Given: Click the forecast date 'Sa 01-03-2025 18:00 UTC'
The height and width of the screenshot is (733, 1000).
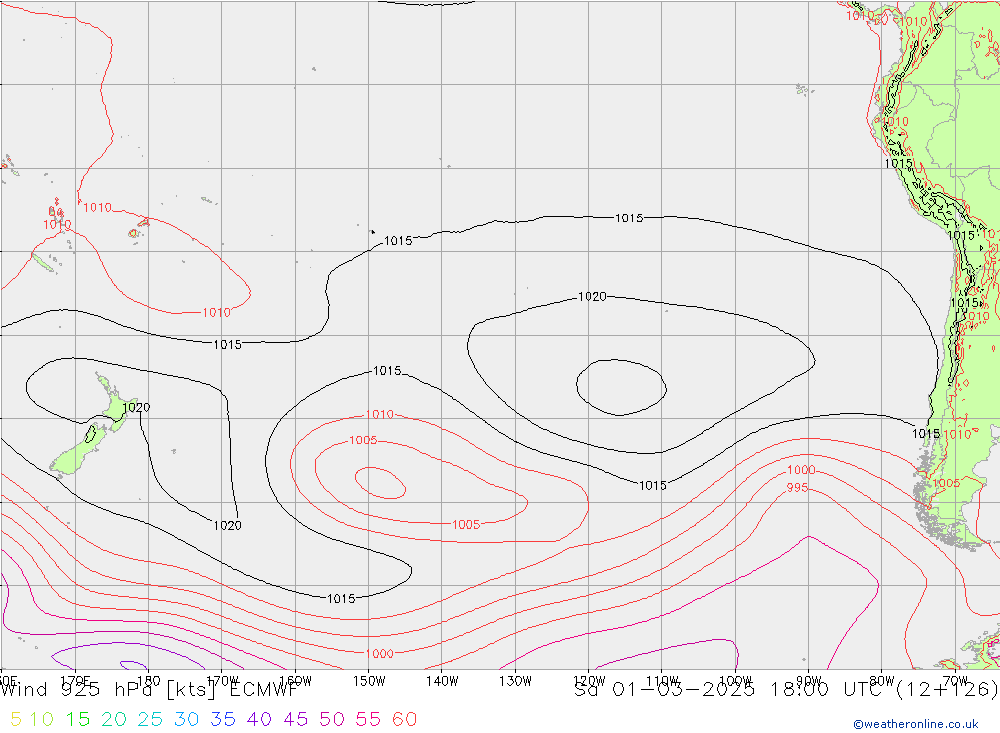Looking at the screenshot, I should pyautogui.click(x=730, y=690).
